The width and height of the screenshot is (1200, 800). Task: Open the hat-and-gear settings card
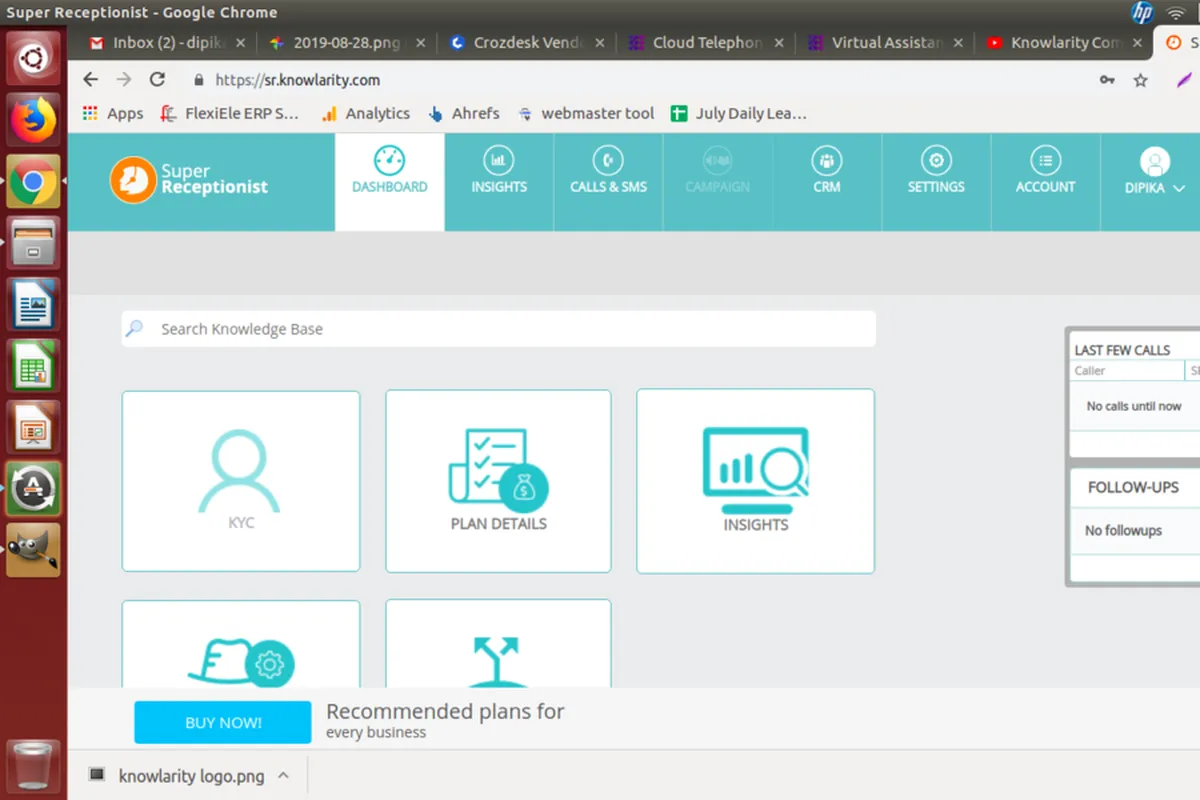[x=241, y=644]
